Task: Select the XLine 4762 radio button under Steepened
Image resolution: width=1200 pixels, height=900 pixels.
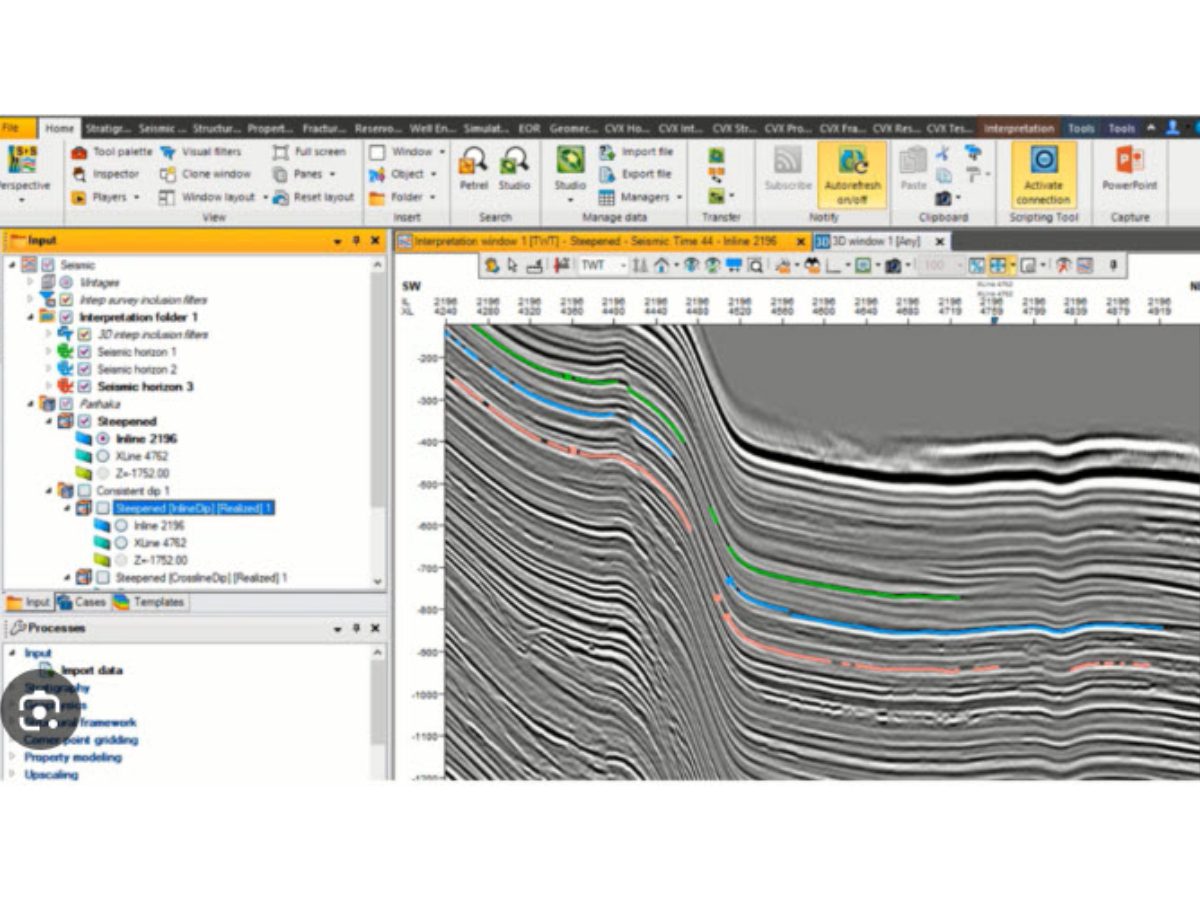Action: click(x=103, y=456)
